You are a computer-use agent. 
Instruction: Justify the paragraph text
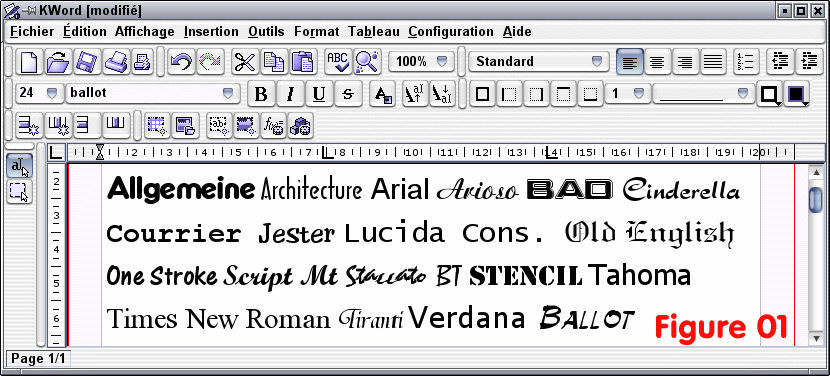(x=714, y=61)
